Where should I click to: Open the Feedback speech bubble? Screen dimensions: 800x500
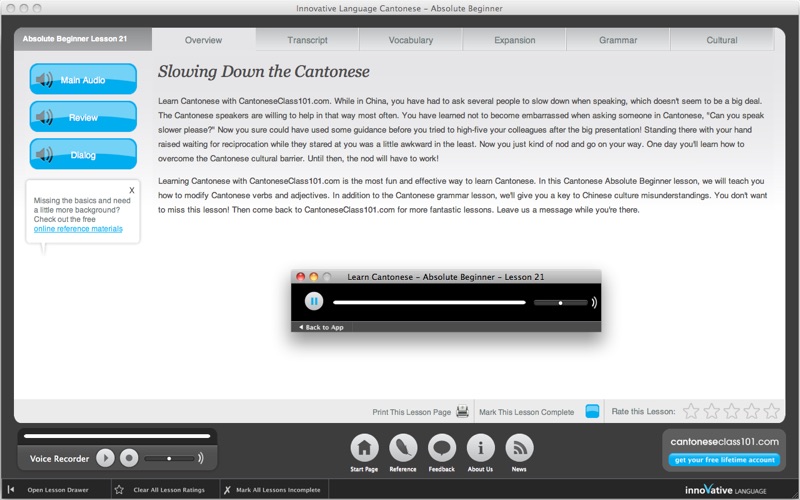[x=442, y=448]
